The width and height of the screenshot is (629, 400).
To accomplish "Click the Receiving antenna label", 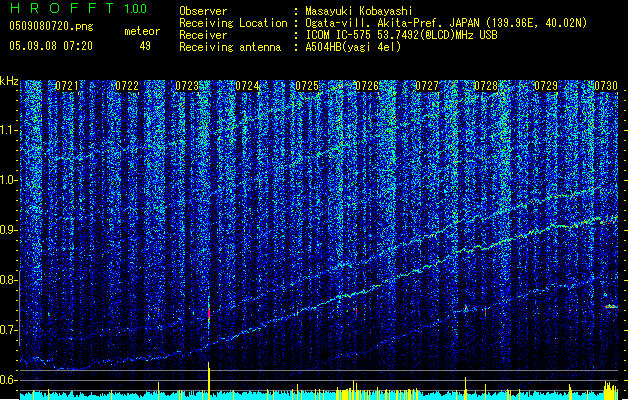I will (x=230, y=47).
